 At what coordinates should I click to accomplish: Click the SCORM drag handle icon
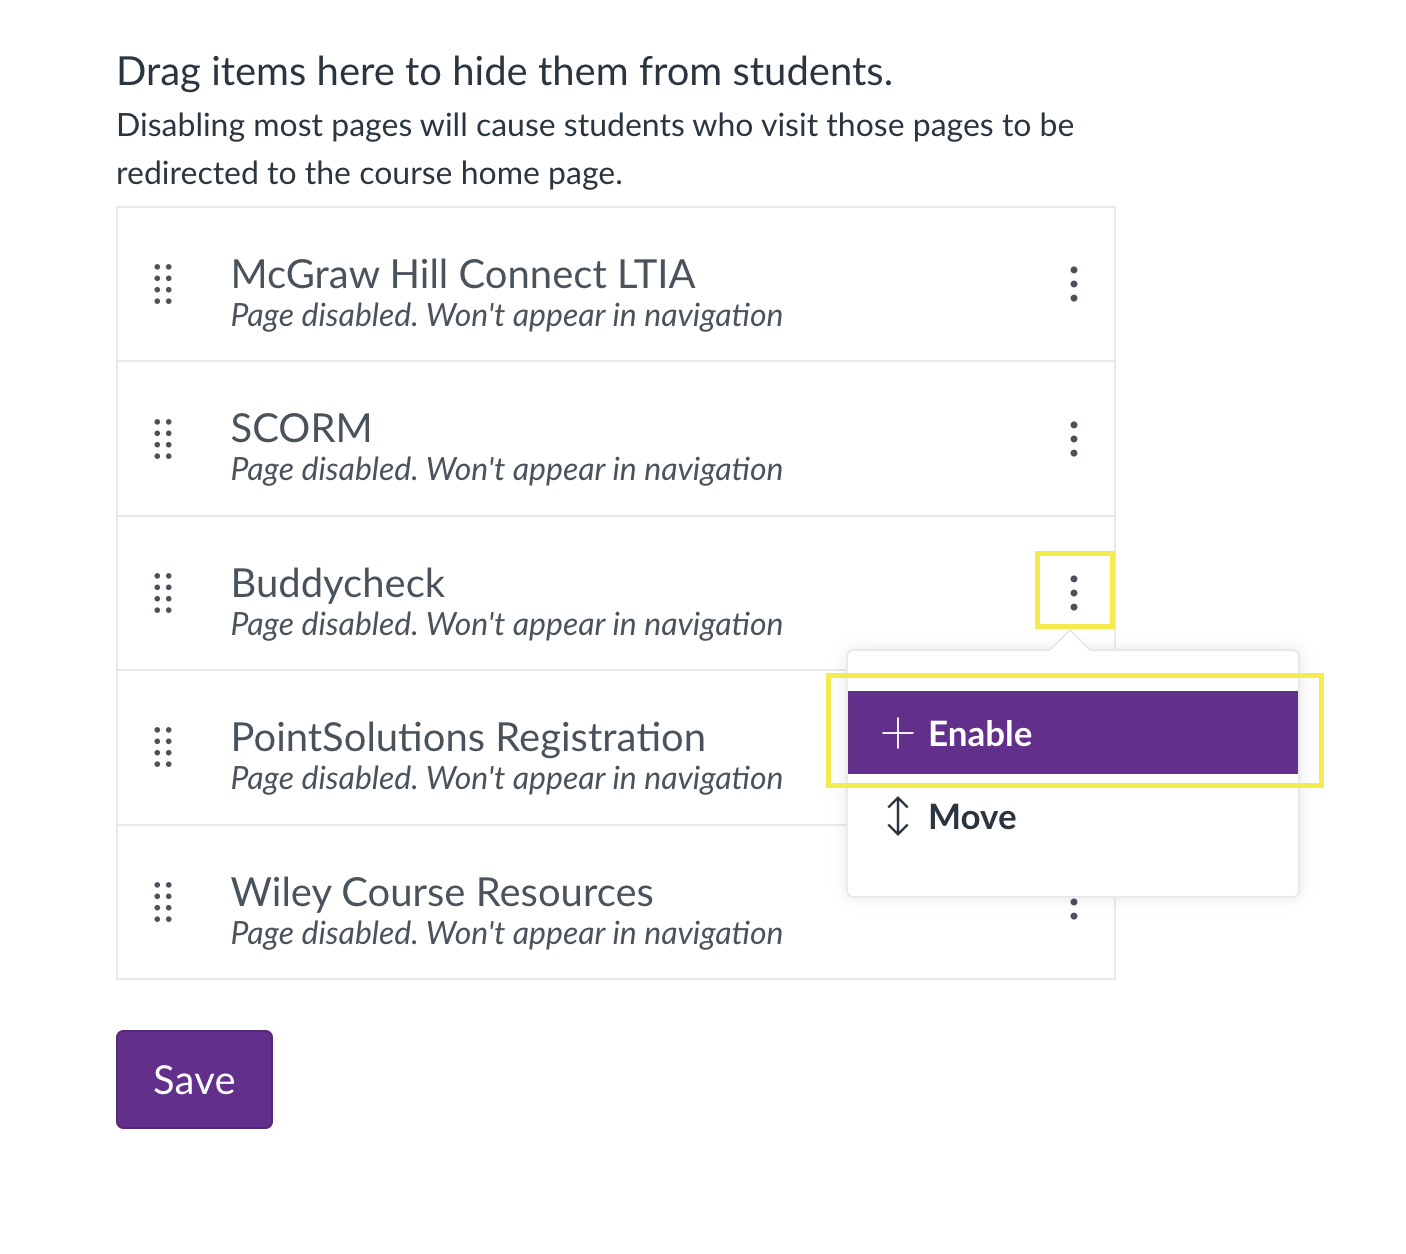[x=163, y=438]
